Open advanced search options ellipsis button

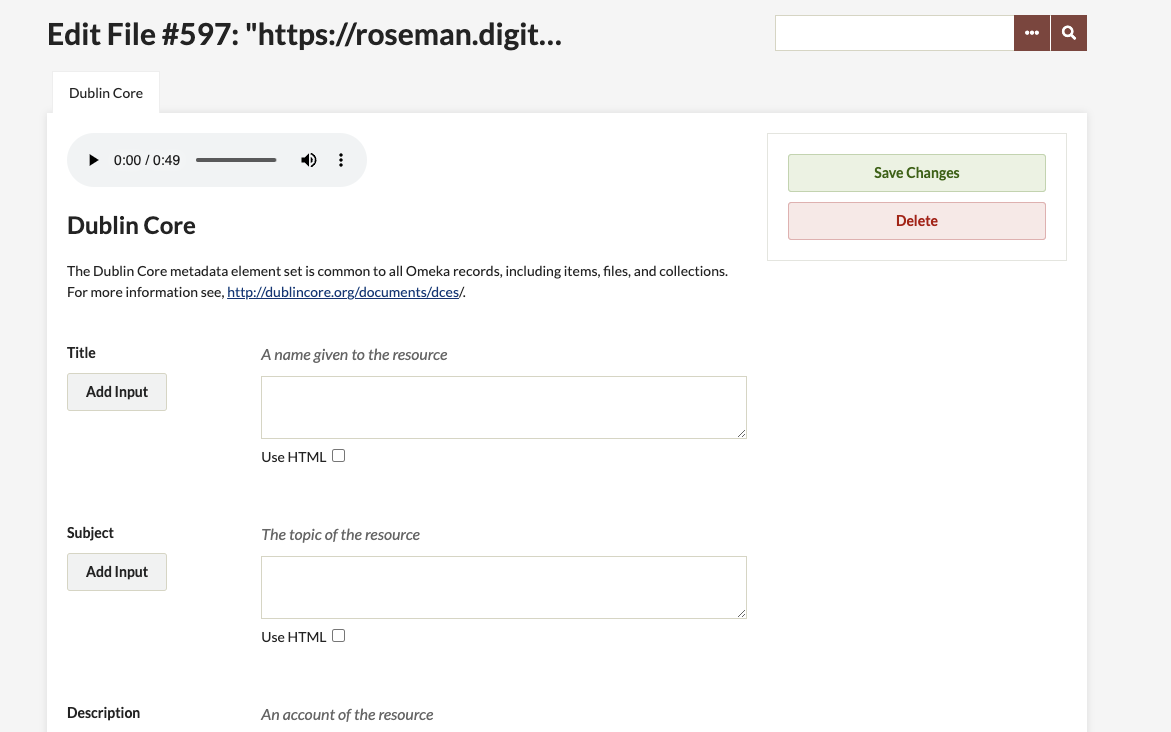tap(1032, 33)
